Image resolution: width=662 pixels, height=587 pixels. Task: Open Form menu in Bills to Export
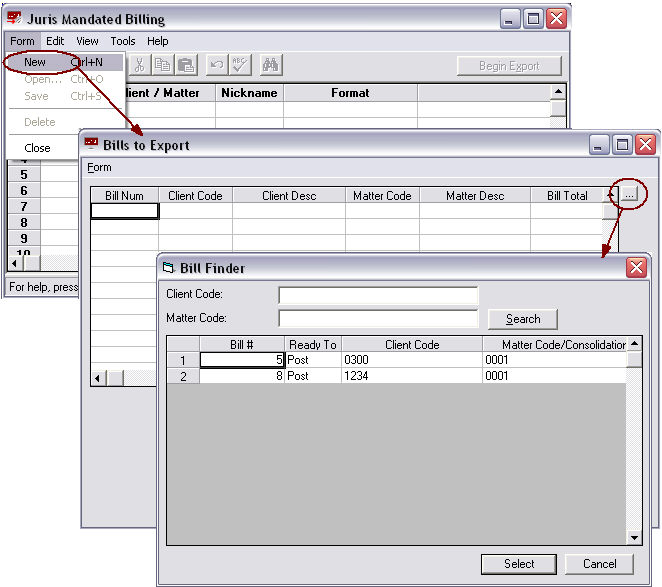click(x=99, y=167)
